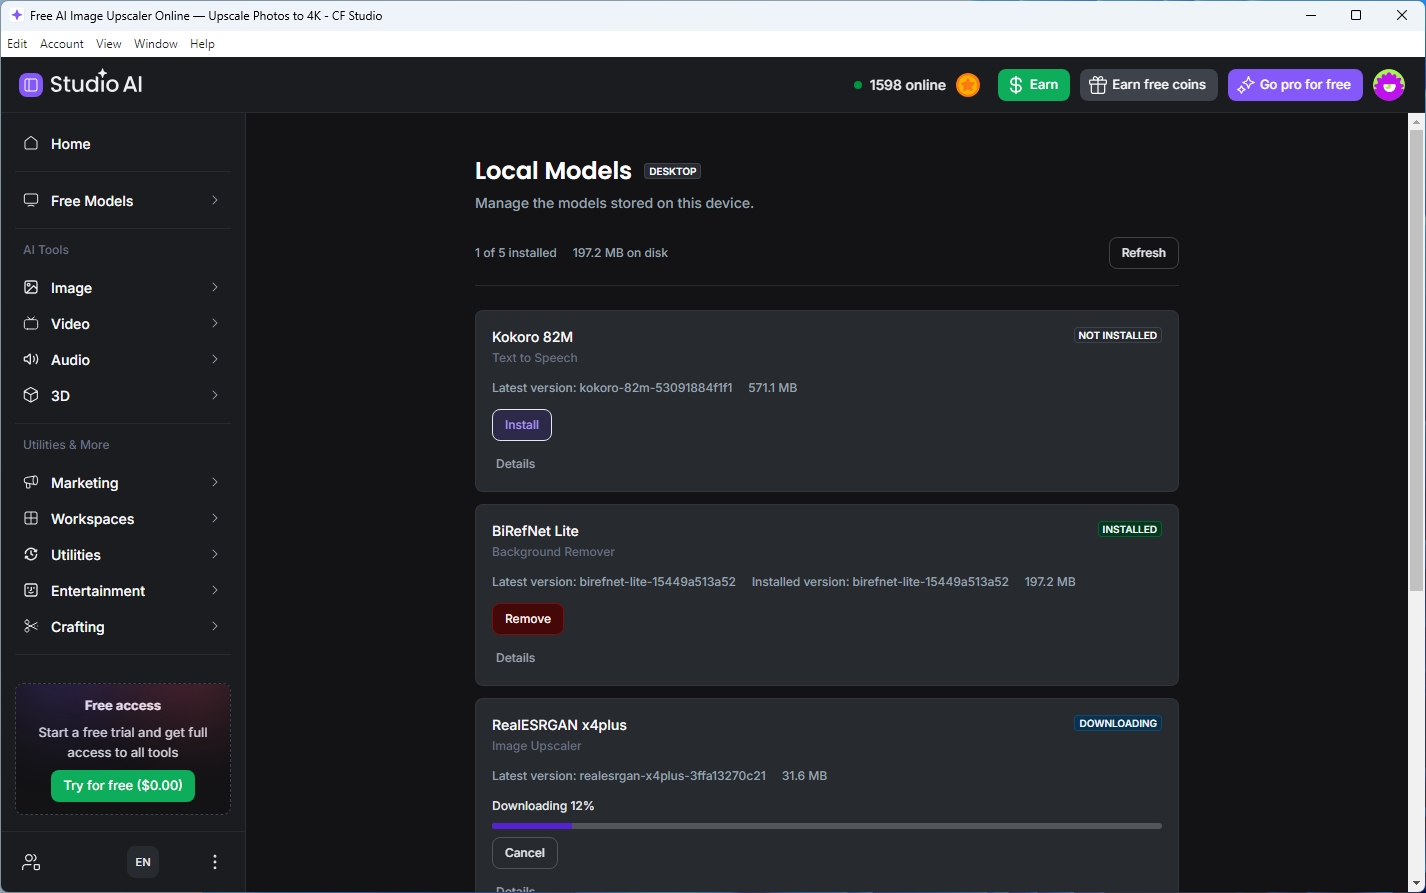Screen dimensions: 1426x893
Task: Click the DESKTOP badge beside Local Models
Action: point(672,171)
